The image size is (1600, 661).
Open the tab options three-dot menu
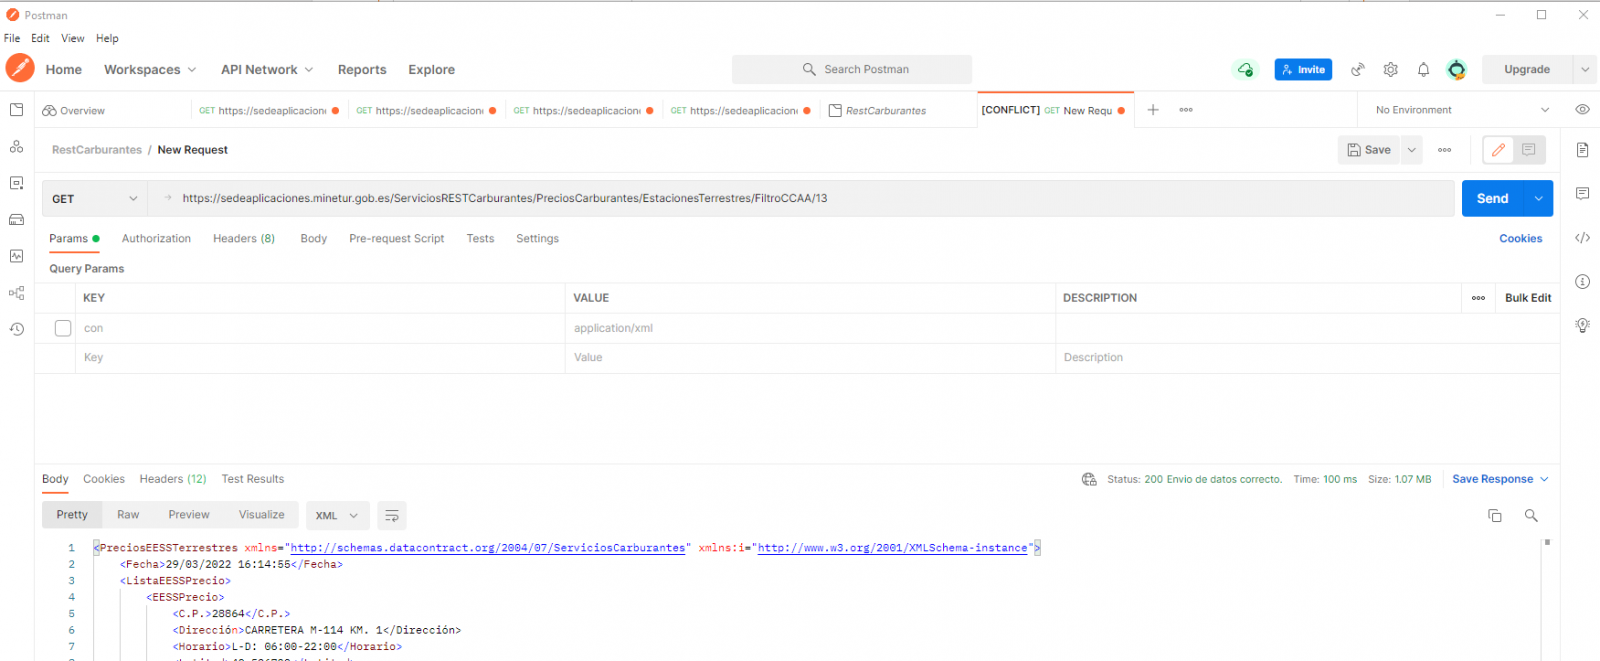pyautogui.click(x=1186, y=110)
